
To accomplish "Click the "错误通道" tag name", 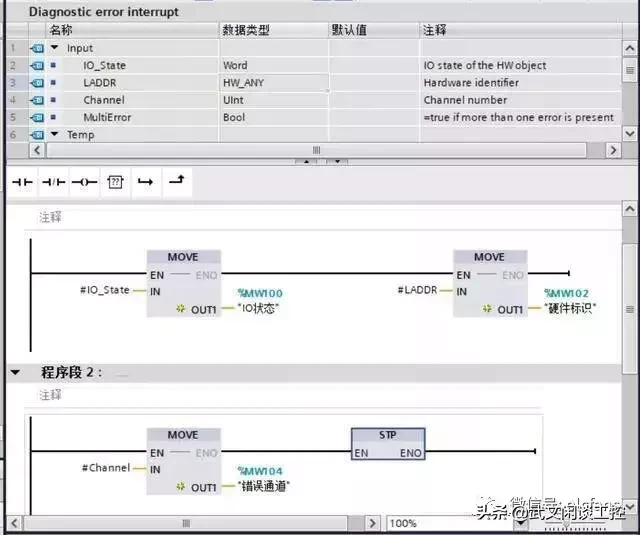I will click(263, 486).
